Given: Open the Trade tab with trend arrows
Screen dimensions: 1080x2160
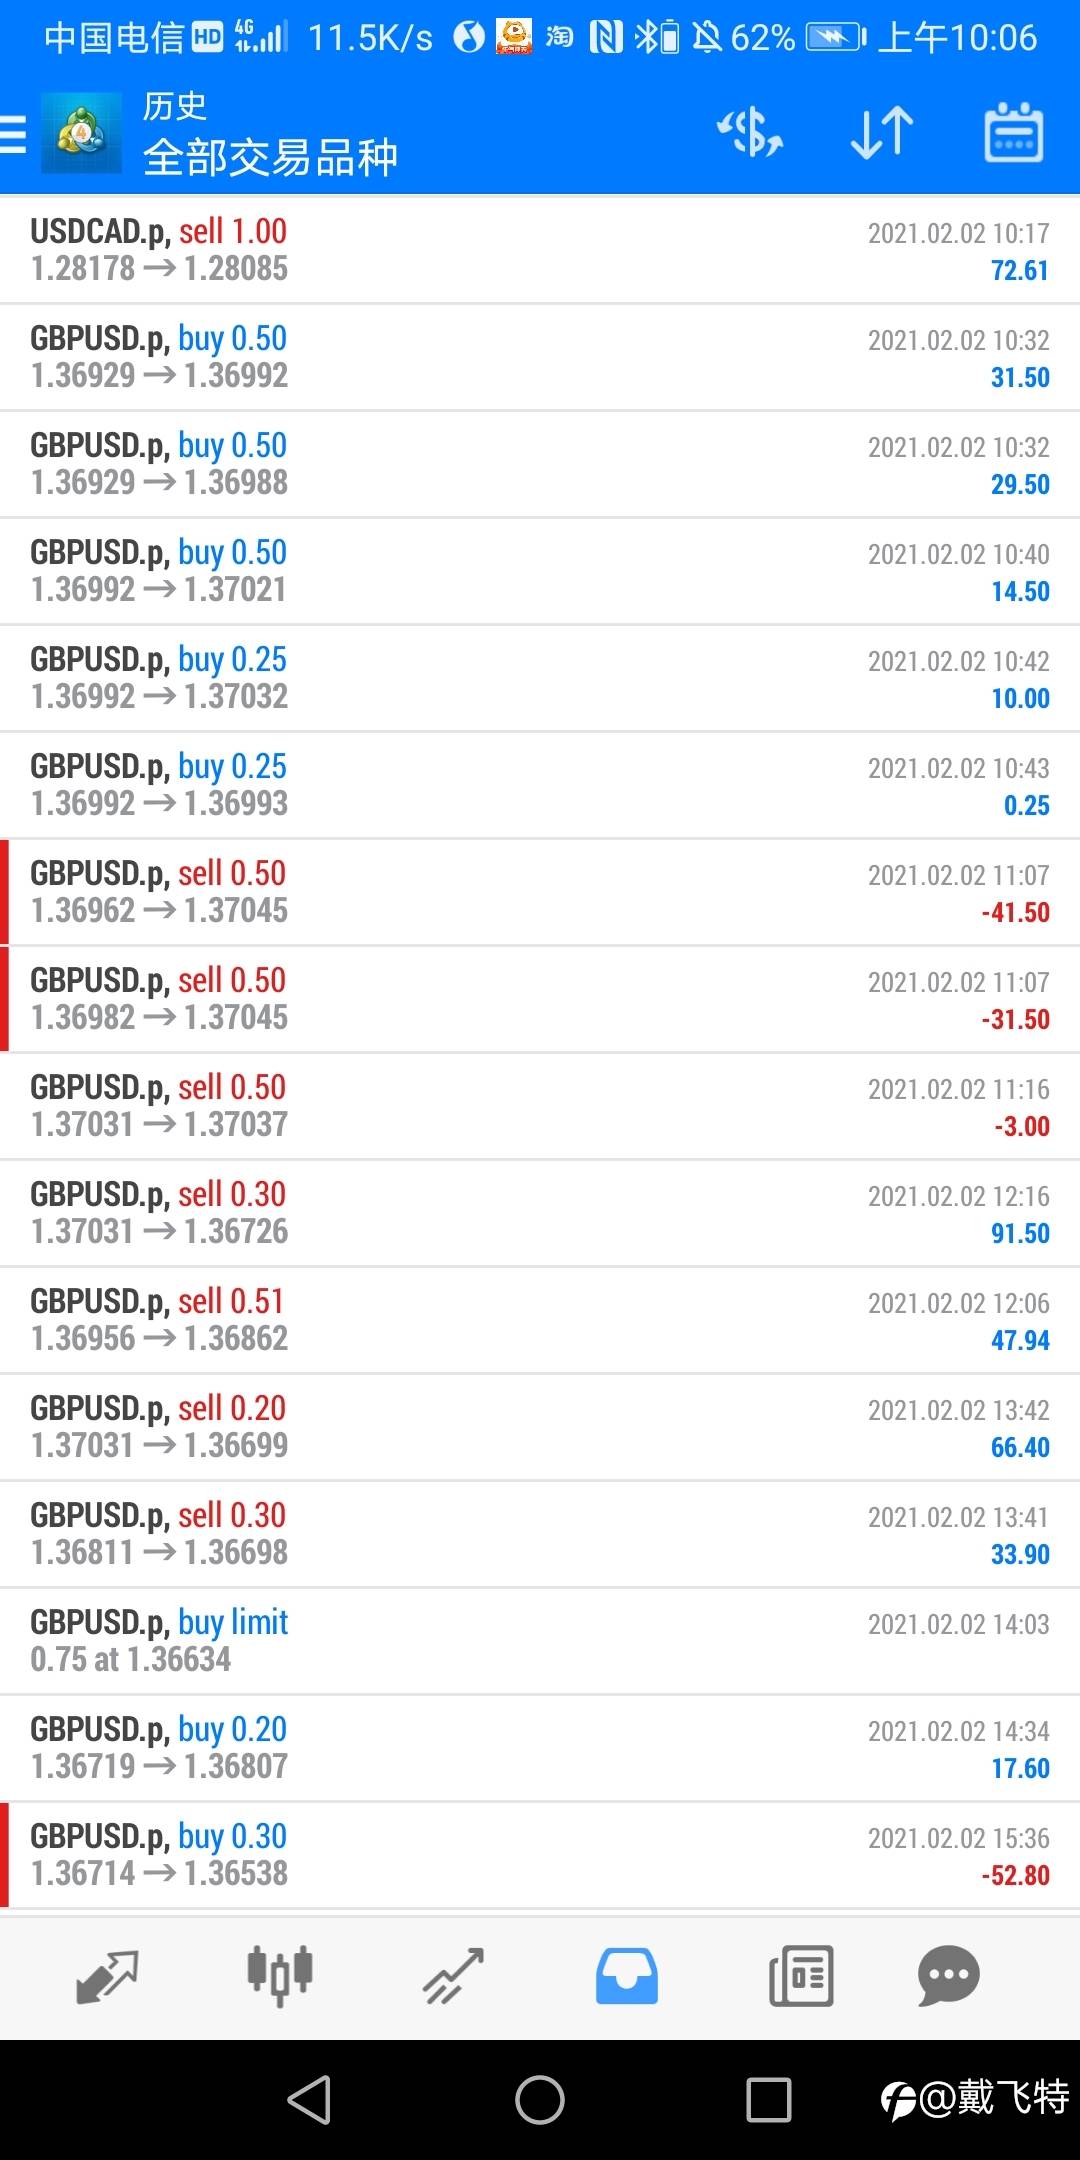Looking at the screenshot, I should 454,1976.
